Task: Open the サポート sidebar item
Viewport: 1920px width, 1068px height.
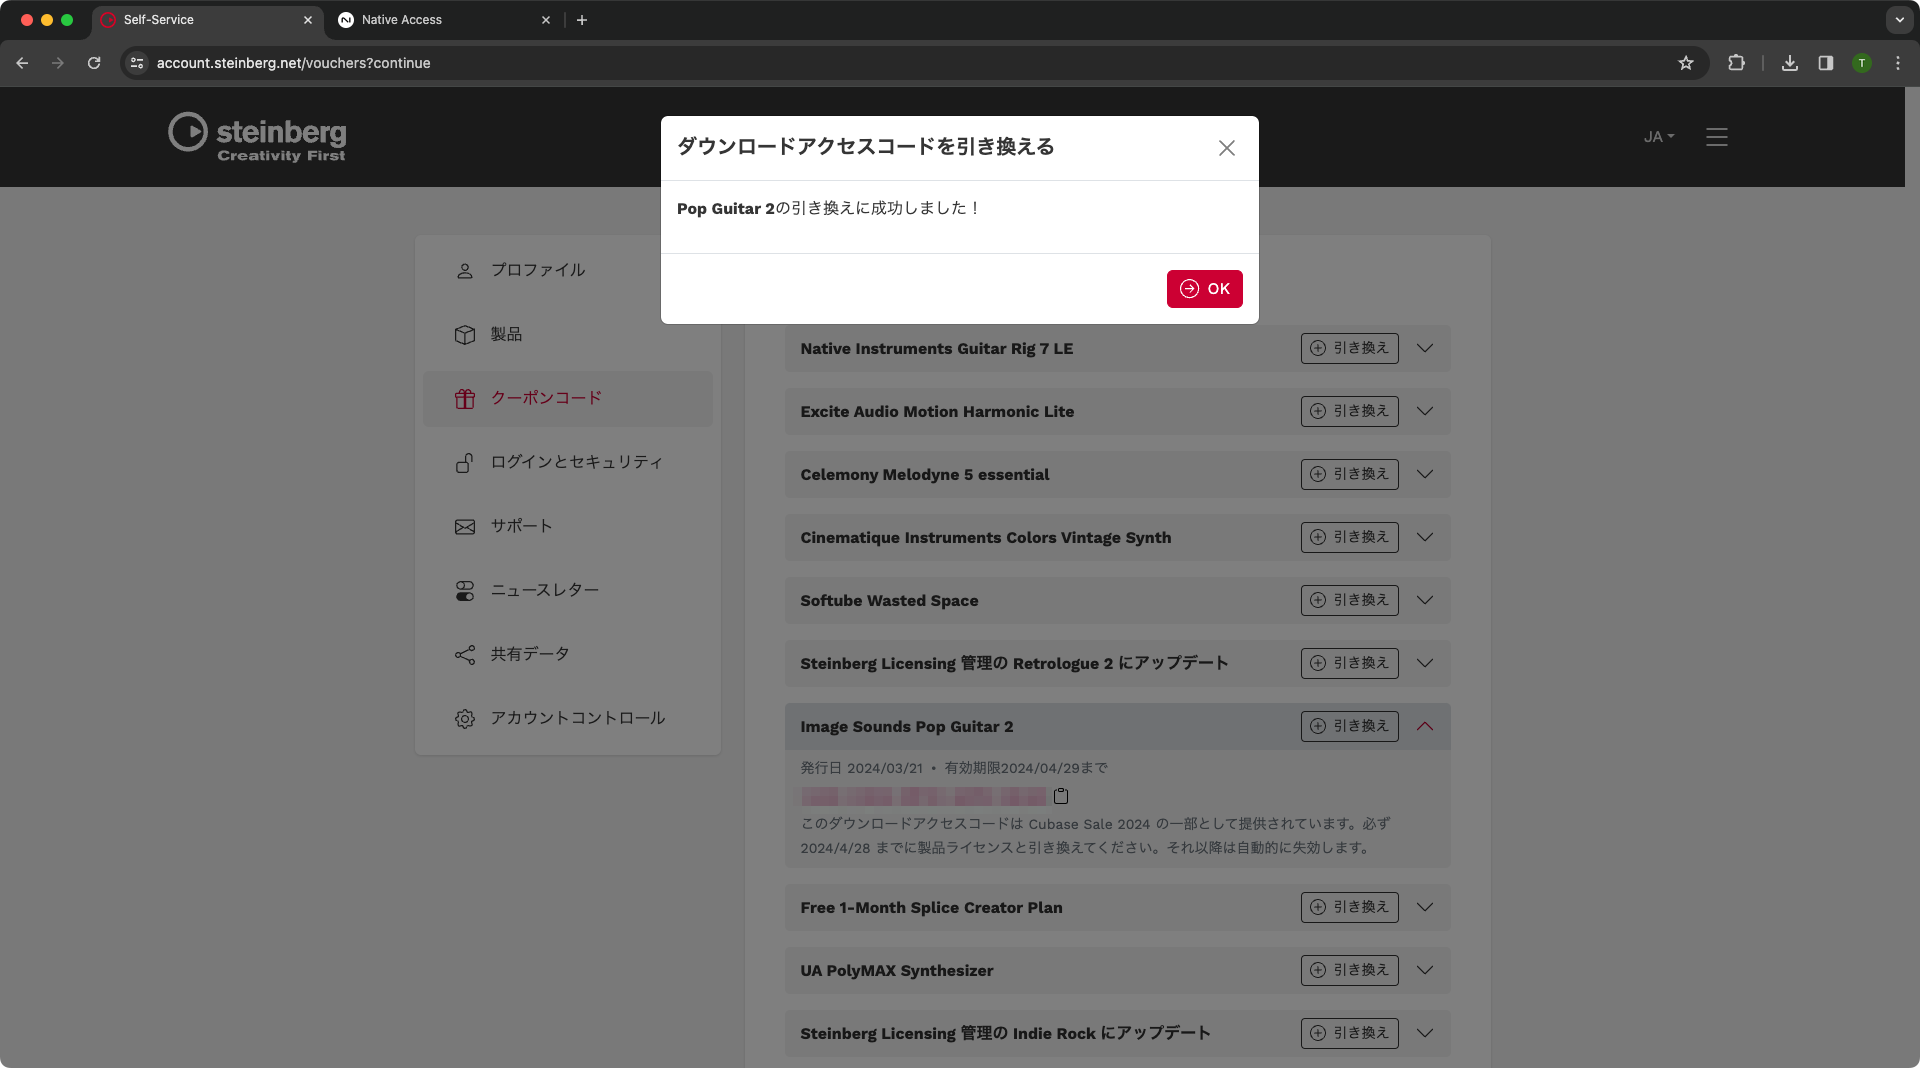Action: pos(568,526)
